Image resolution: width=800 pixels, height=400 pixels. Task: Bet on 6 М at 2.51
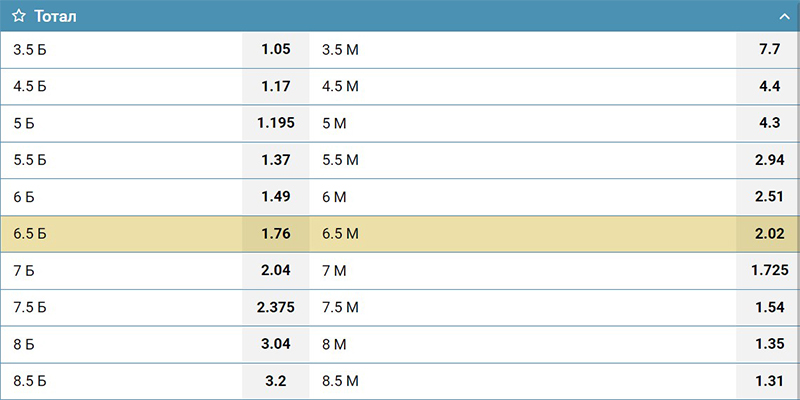[x=768, y=197]
